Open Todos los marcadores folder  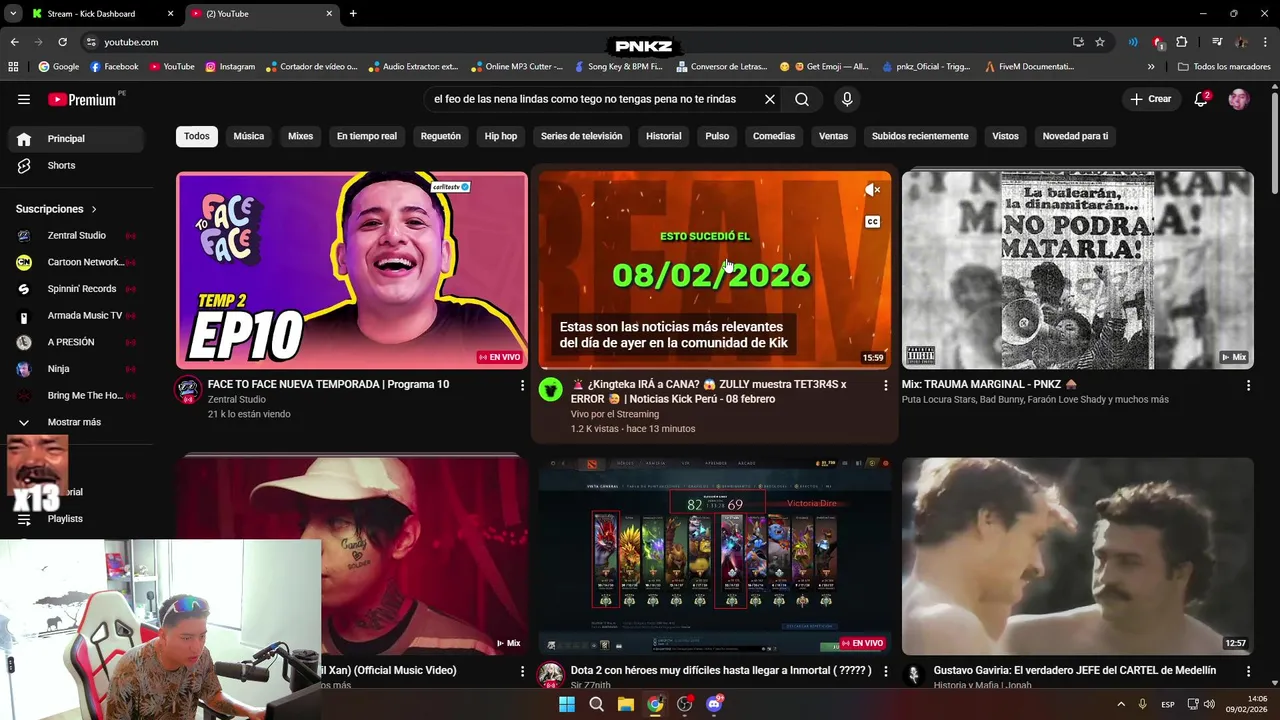(x=1224, y=67)
